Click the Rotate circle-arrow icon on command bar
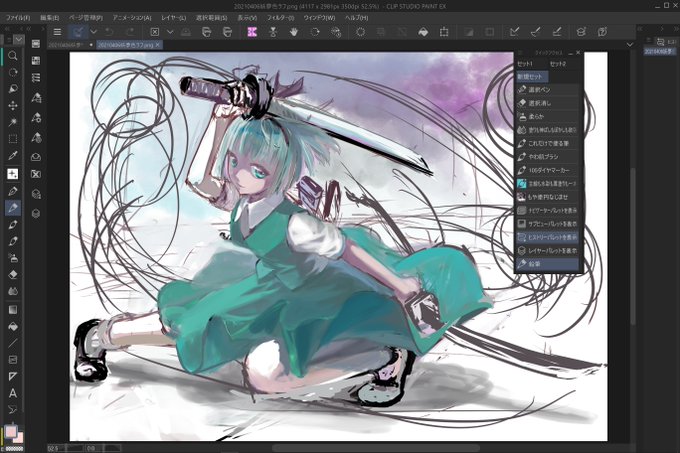This screenshot has width=680, height=453. 315,32
